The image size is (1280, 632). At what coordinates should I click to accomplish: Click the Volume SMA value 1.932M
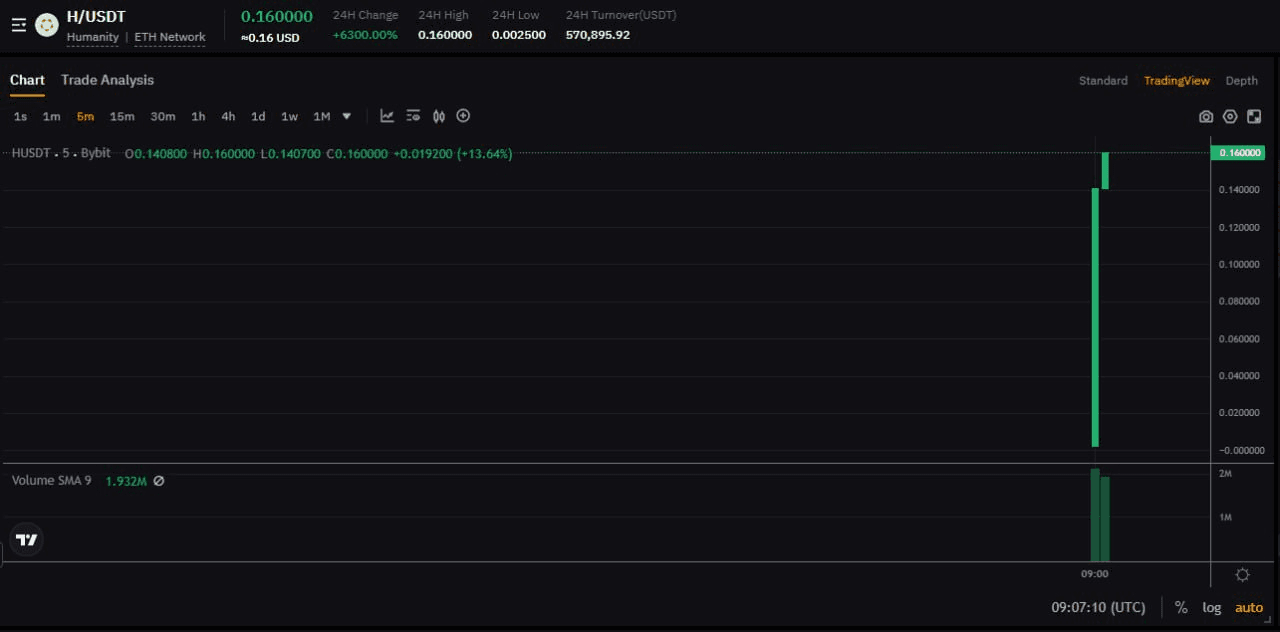tap(126, 481)
